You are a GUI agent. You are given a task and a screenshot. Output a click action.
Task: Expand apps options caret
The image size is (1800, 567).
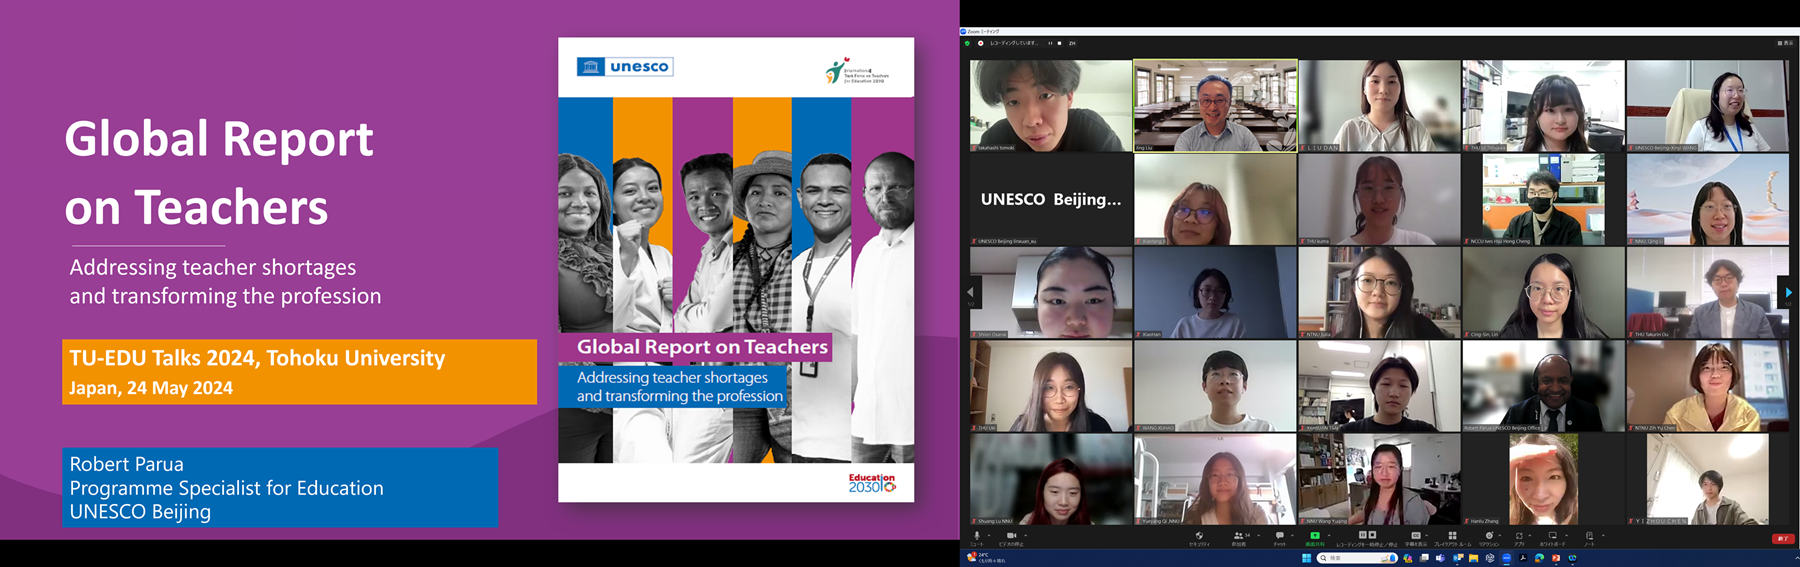tap(1530, 535)
